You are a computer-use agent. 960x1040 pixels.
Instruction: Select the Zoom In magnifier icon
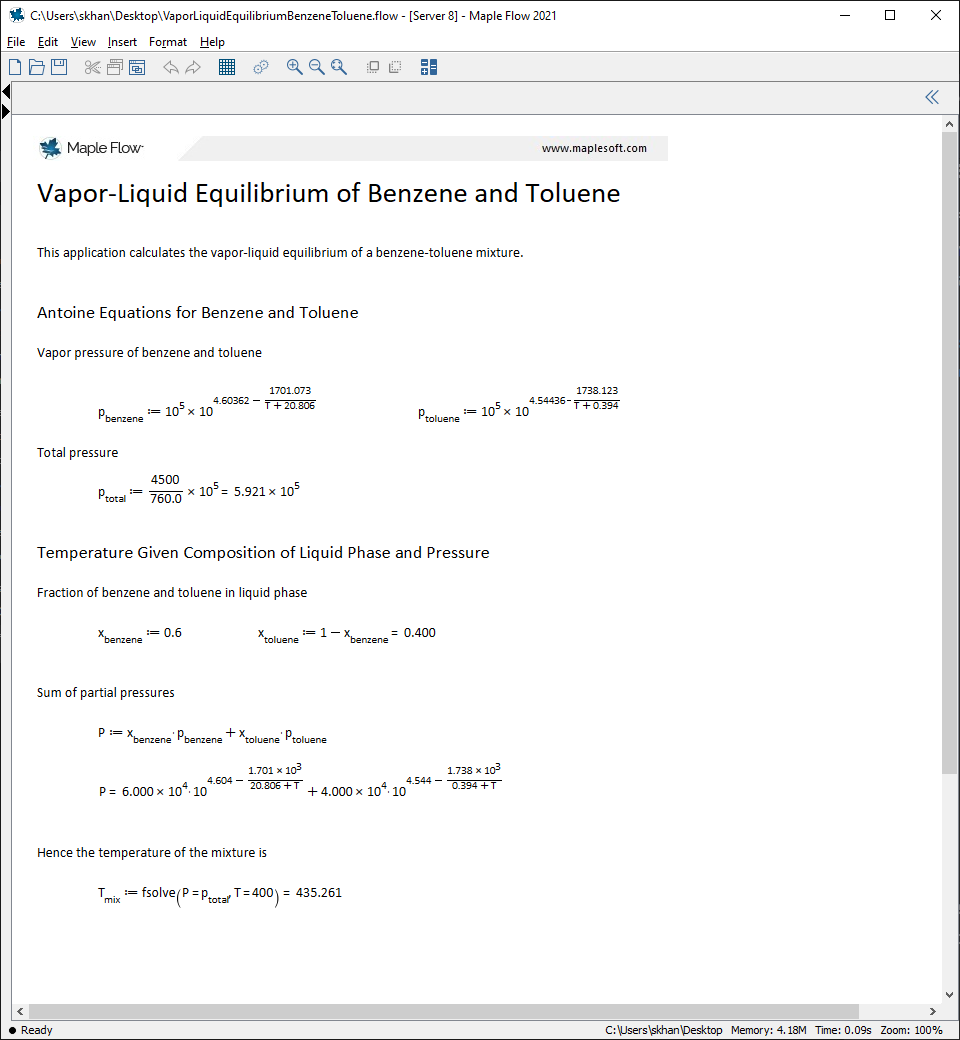pos(294,67)
